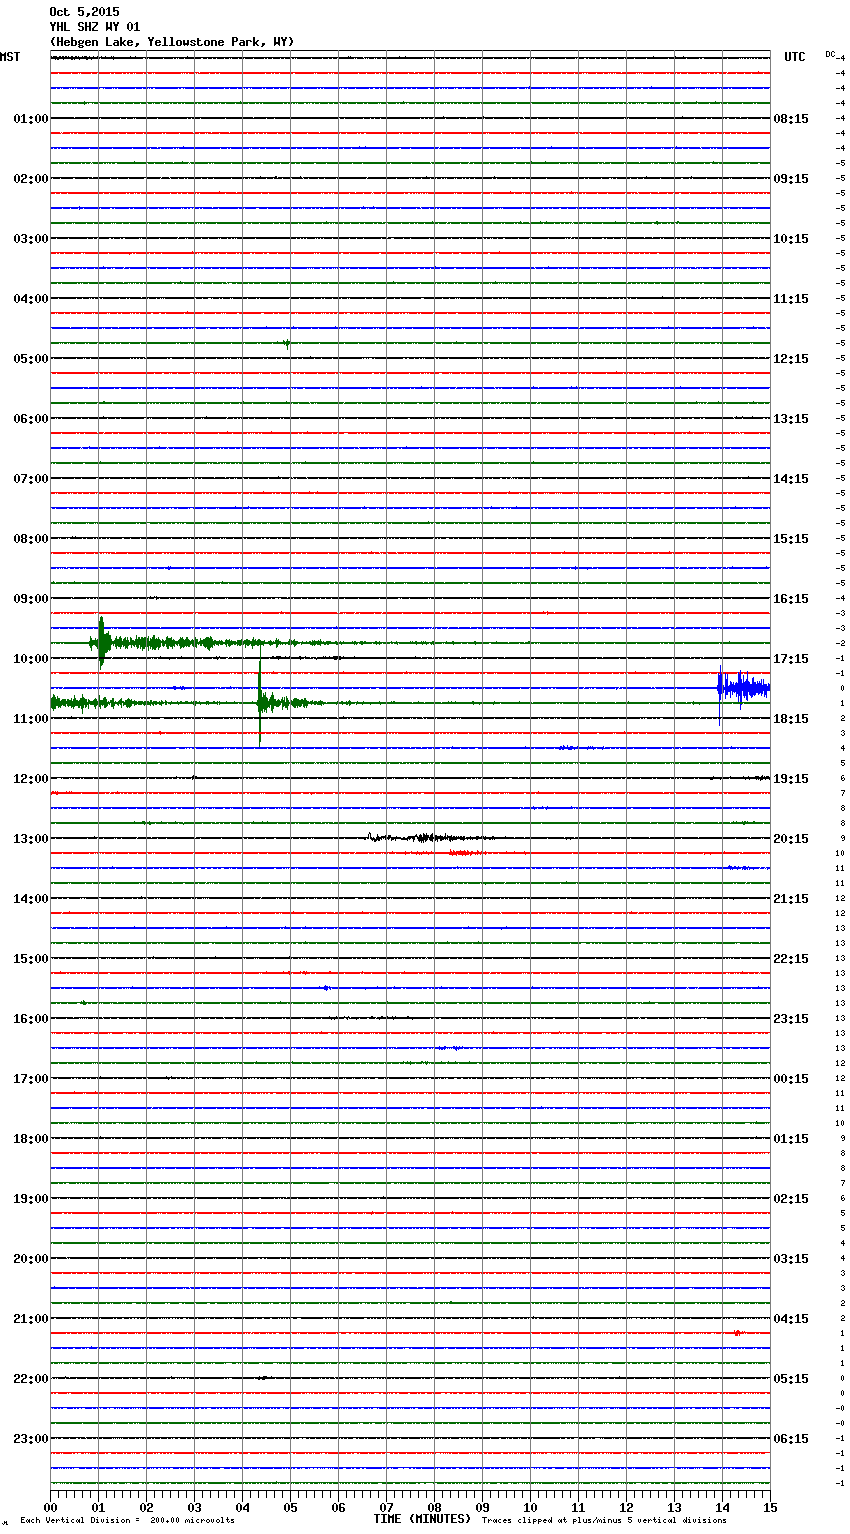The image size is (850, 1534).
Task: Click the large green earthquake onset near minute 01
Action: pyautogui.click(x=101, y=643)
